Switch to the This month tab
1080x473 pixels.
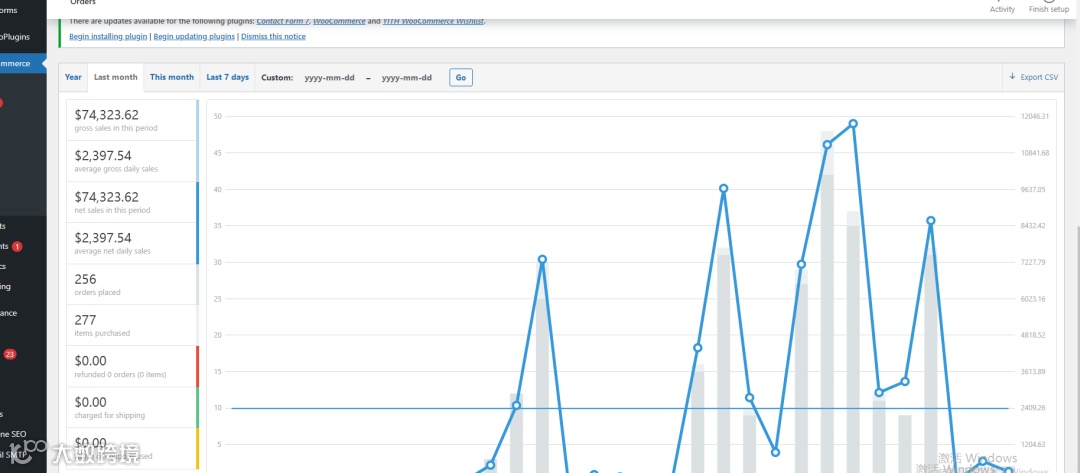(172, 77)
